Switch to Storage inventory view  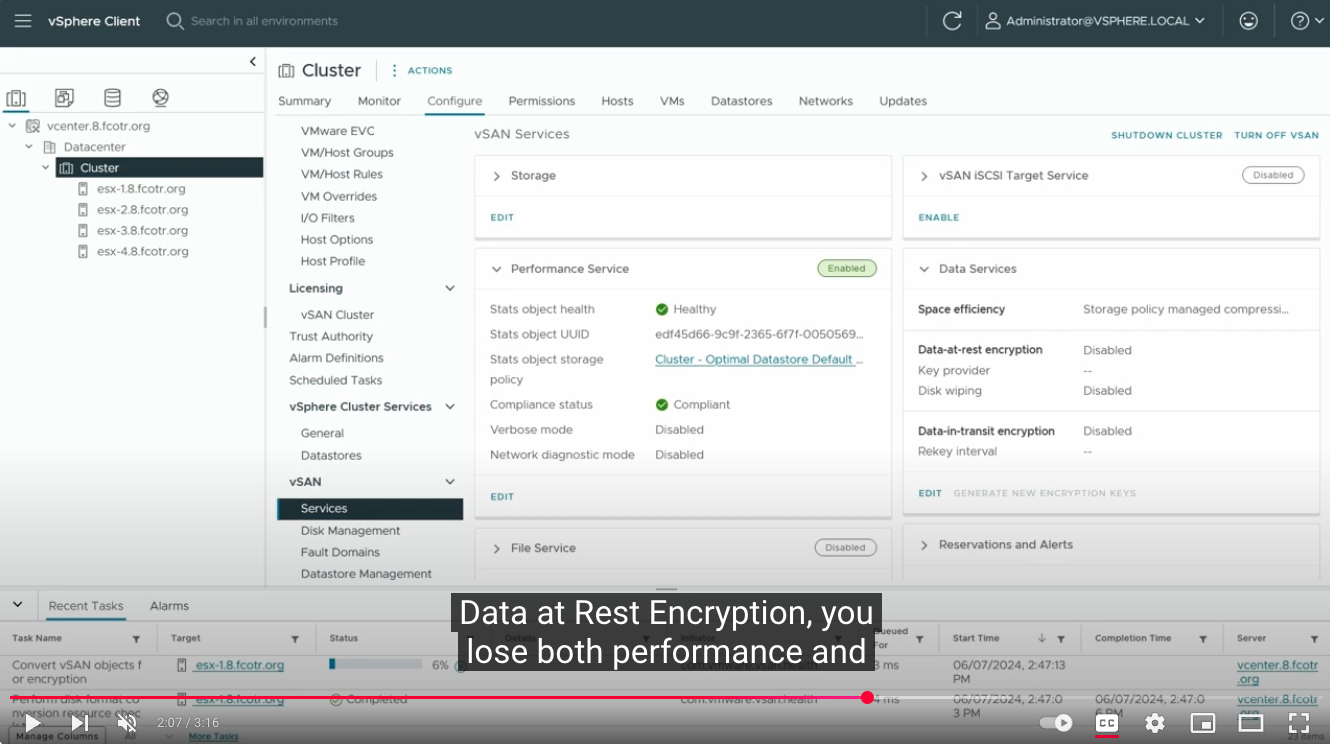[112, 98]
